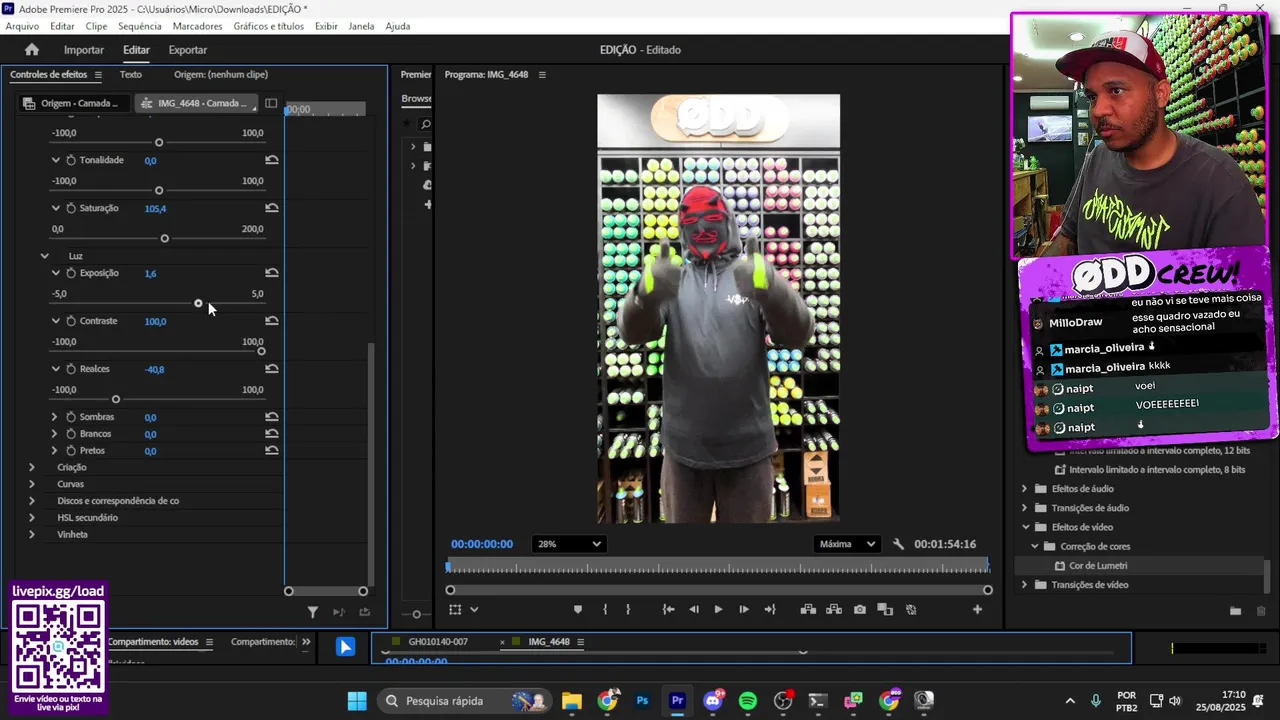Toggle animation stopwatch for Sombras
Image resolution: width=1280 pixels, height=720 pixels.
click(71, 417)
